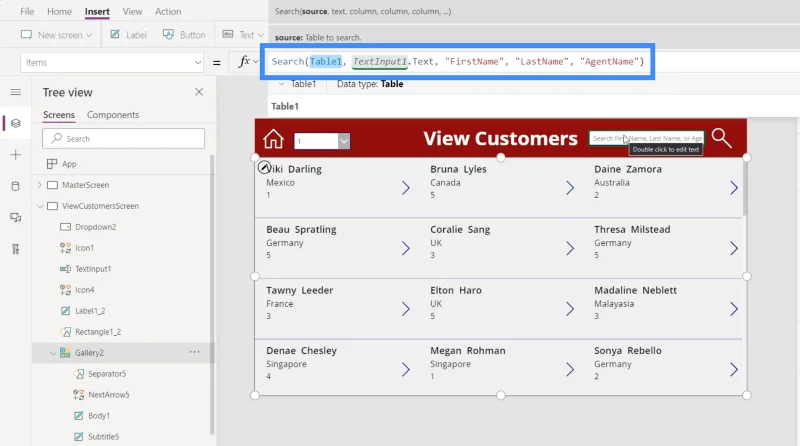
Task: Click the plus Insert icon in the left rail
Action: point(16,155)
